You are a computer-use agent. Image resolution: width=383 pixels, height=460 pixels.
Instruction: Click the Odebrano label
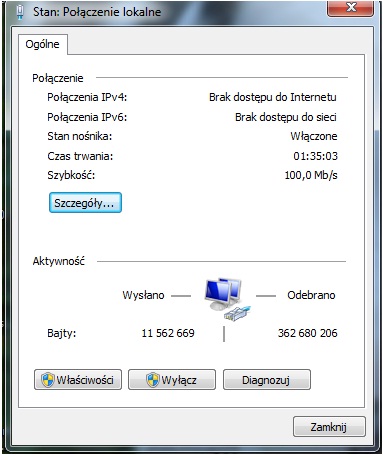[x=311, y=295]
